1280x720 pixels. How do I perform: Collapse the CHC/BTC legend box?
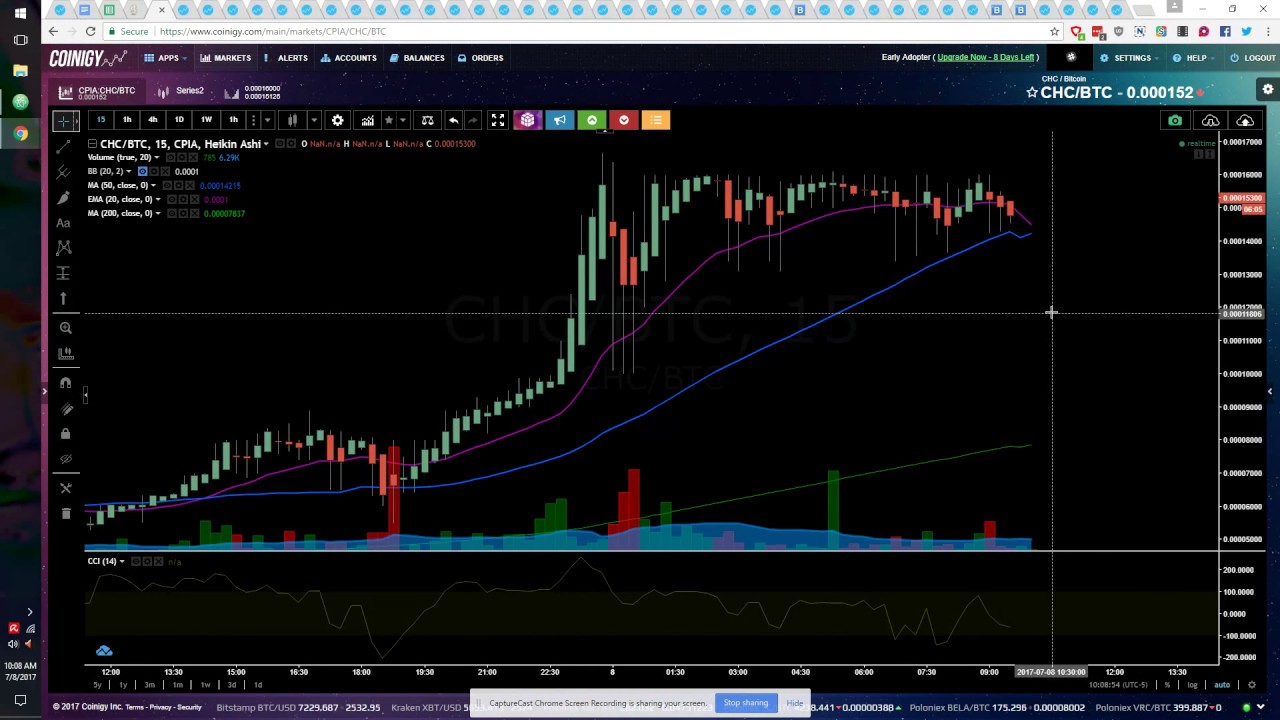[x=92, y=144]
